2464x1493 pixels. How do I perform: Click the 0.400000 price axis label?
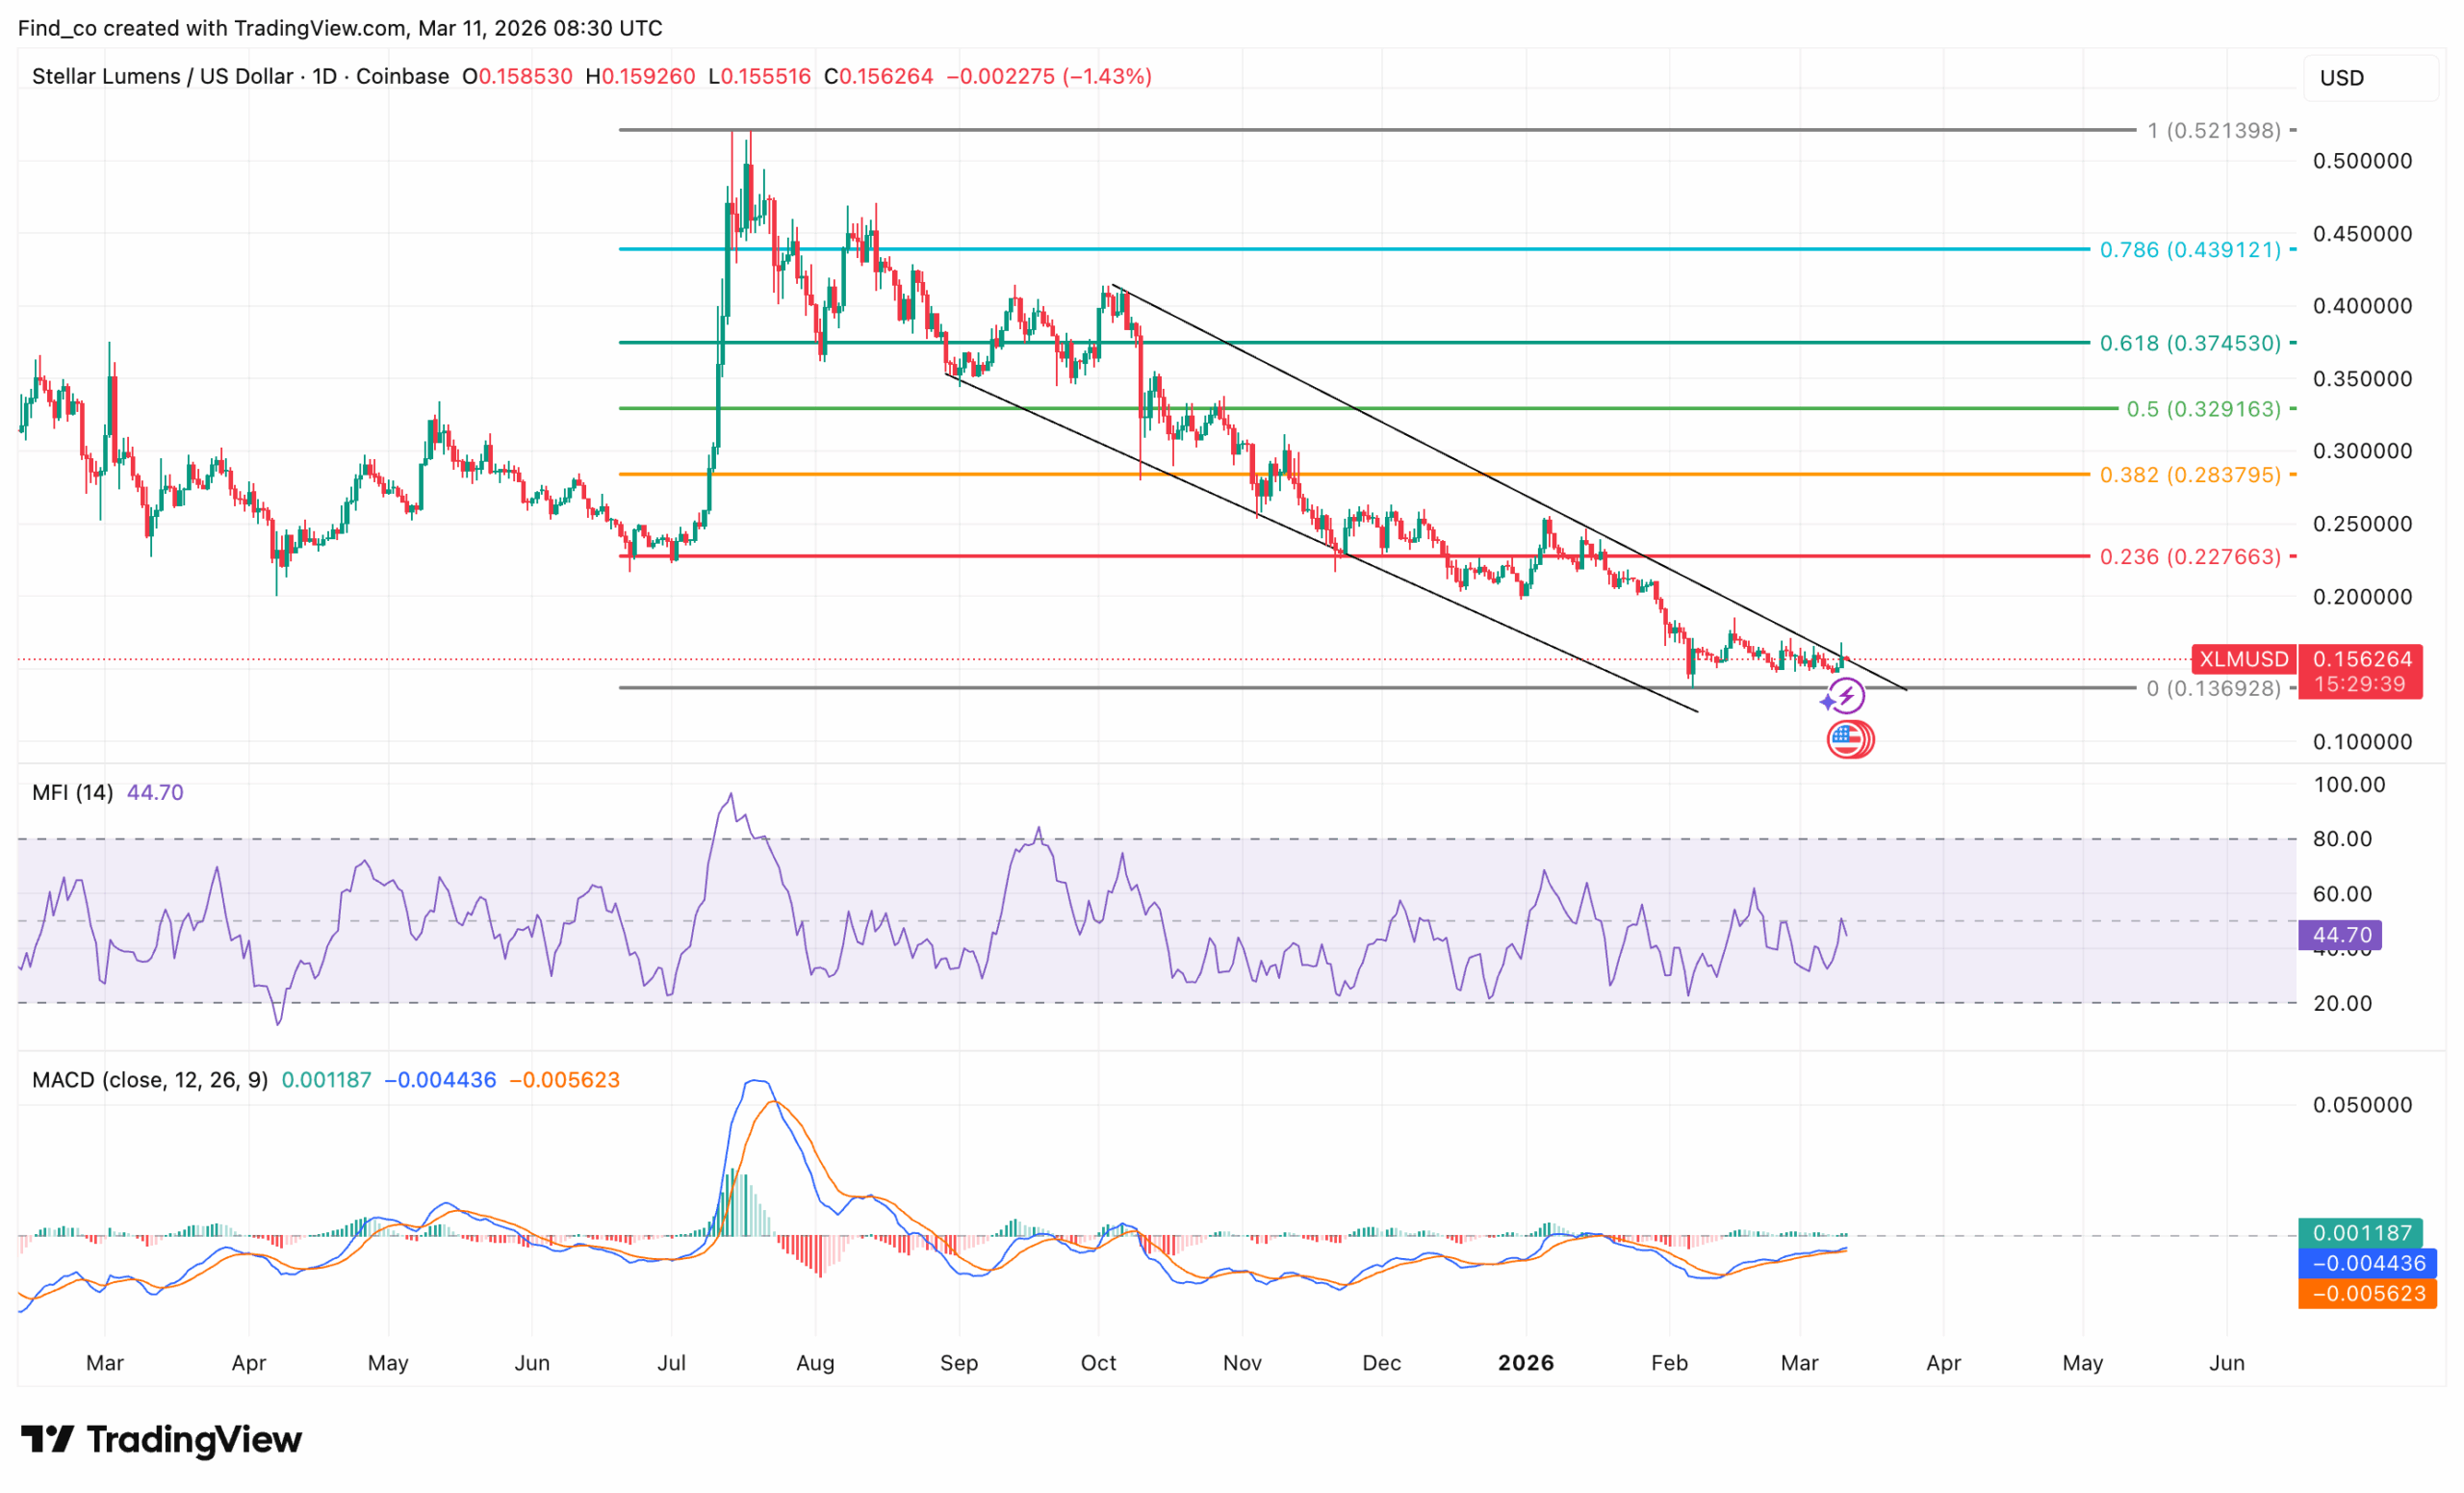tap(2362, 306)
